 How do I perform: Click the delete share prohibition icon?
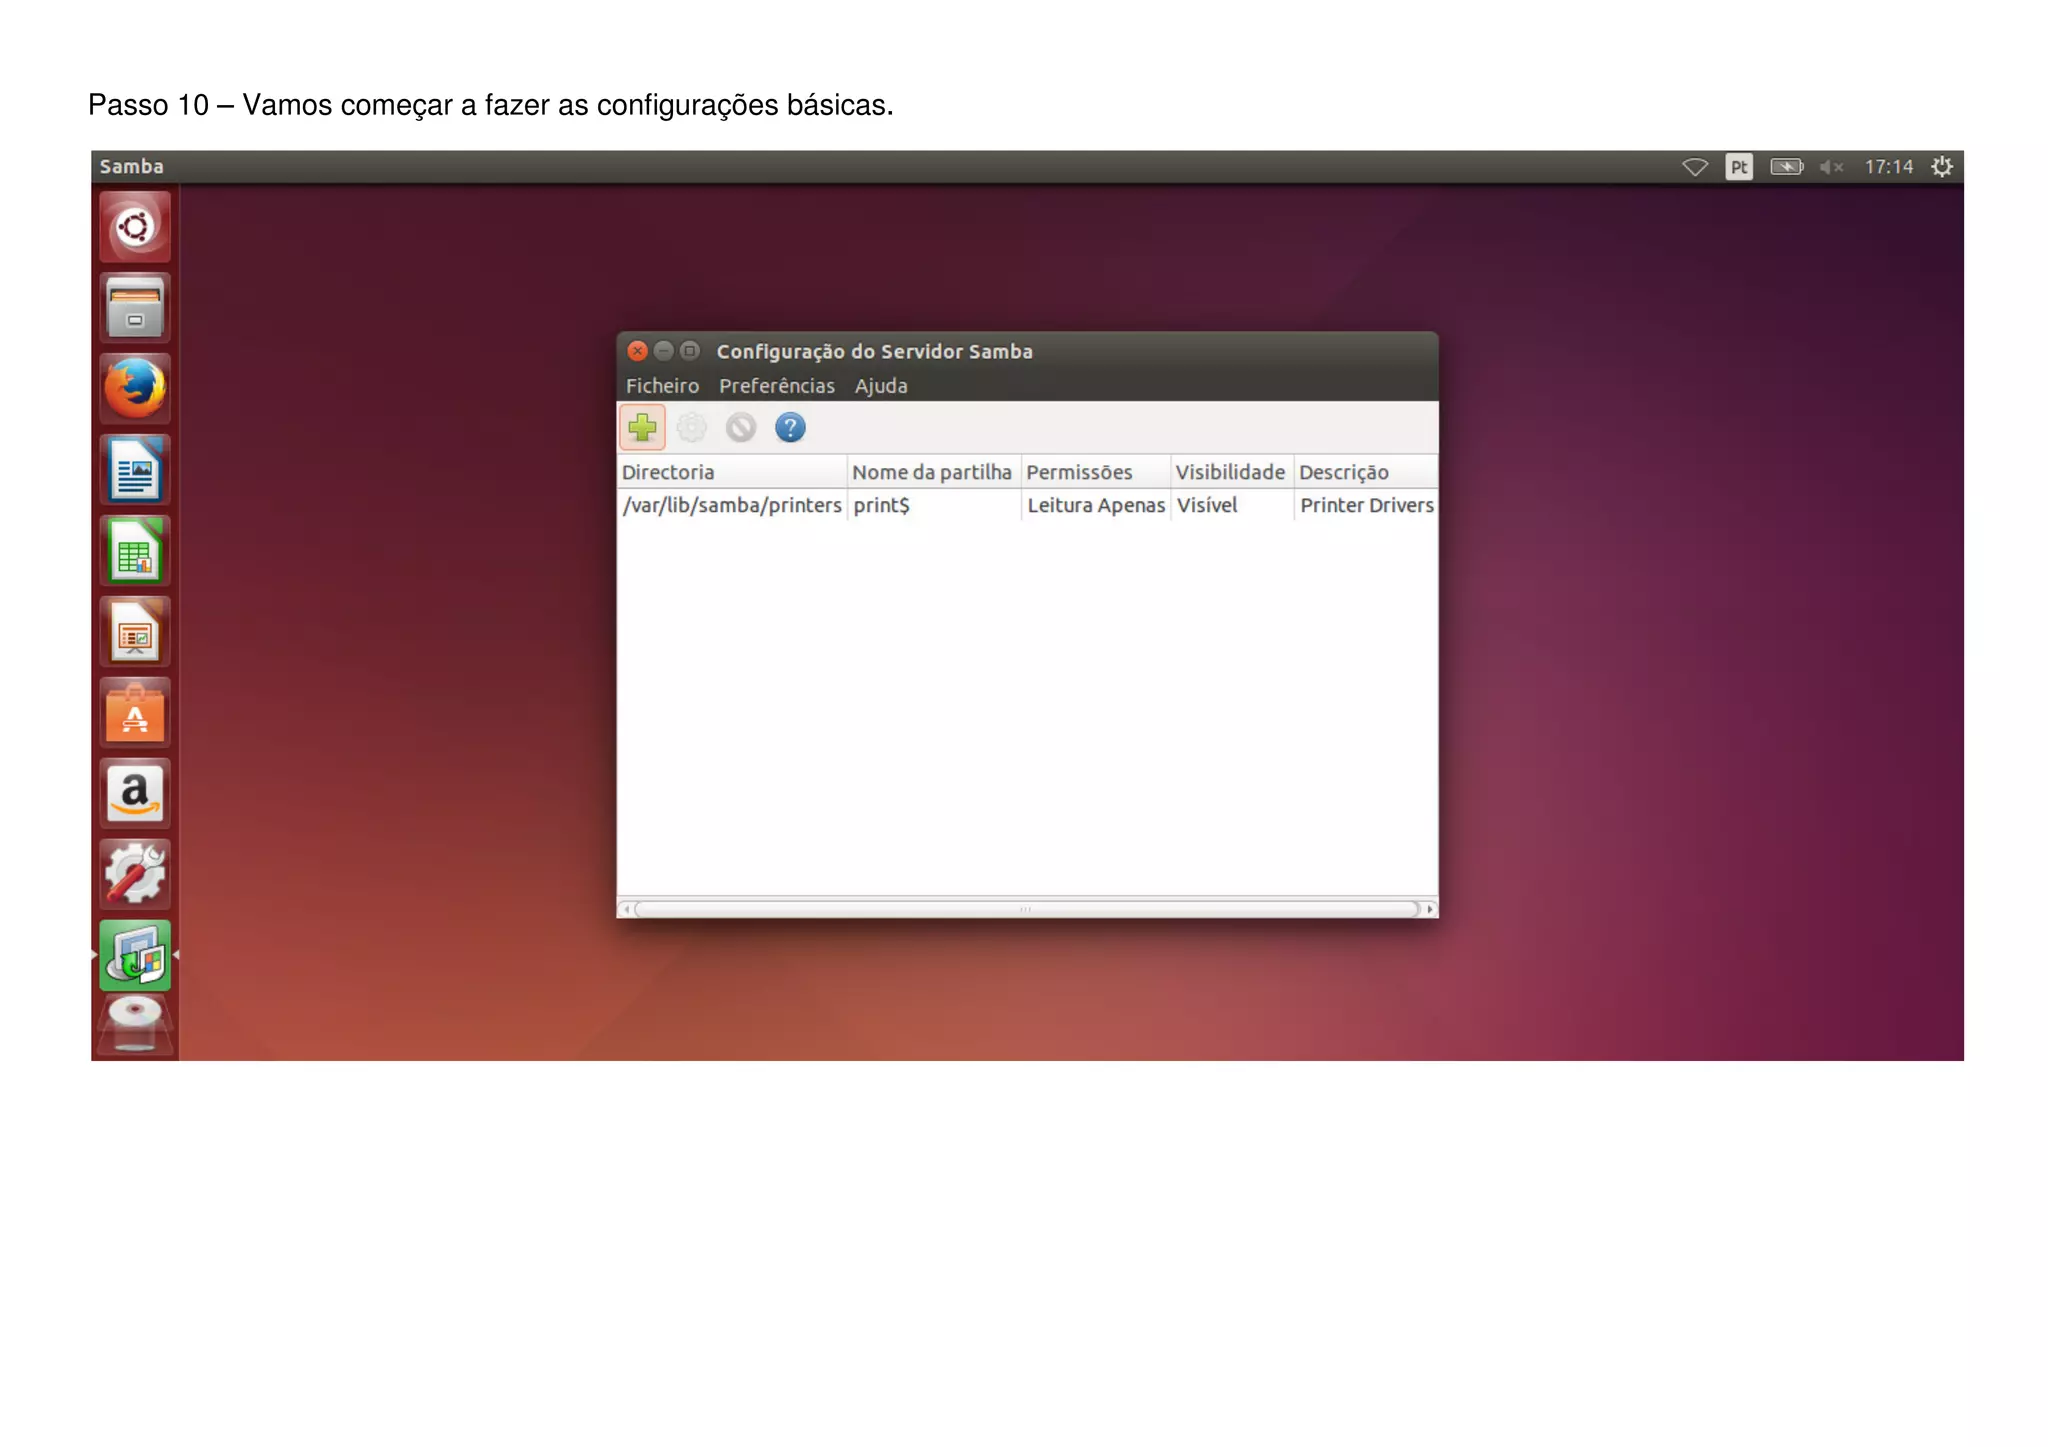coord(741,428)
